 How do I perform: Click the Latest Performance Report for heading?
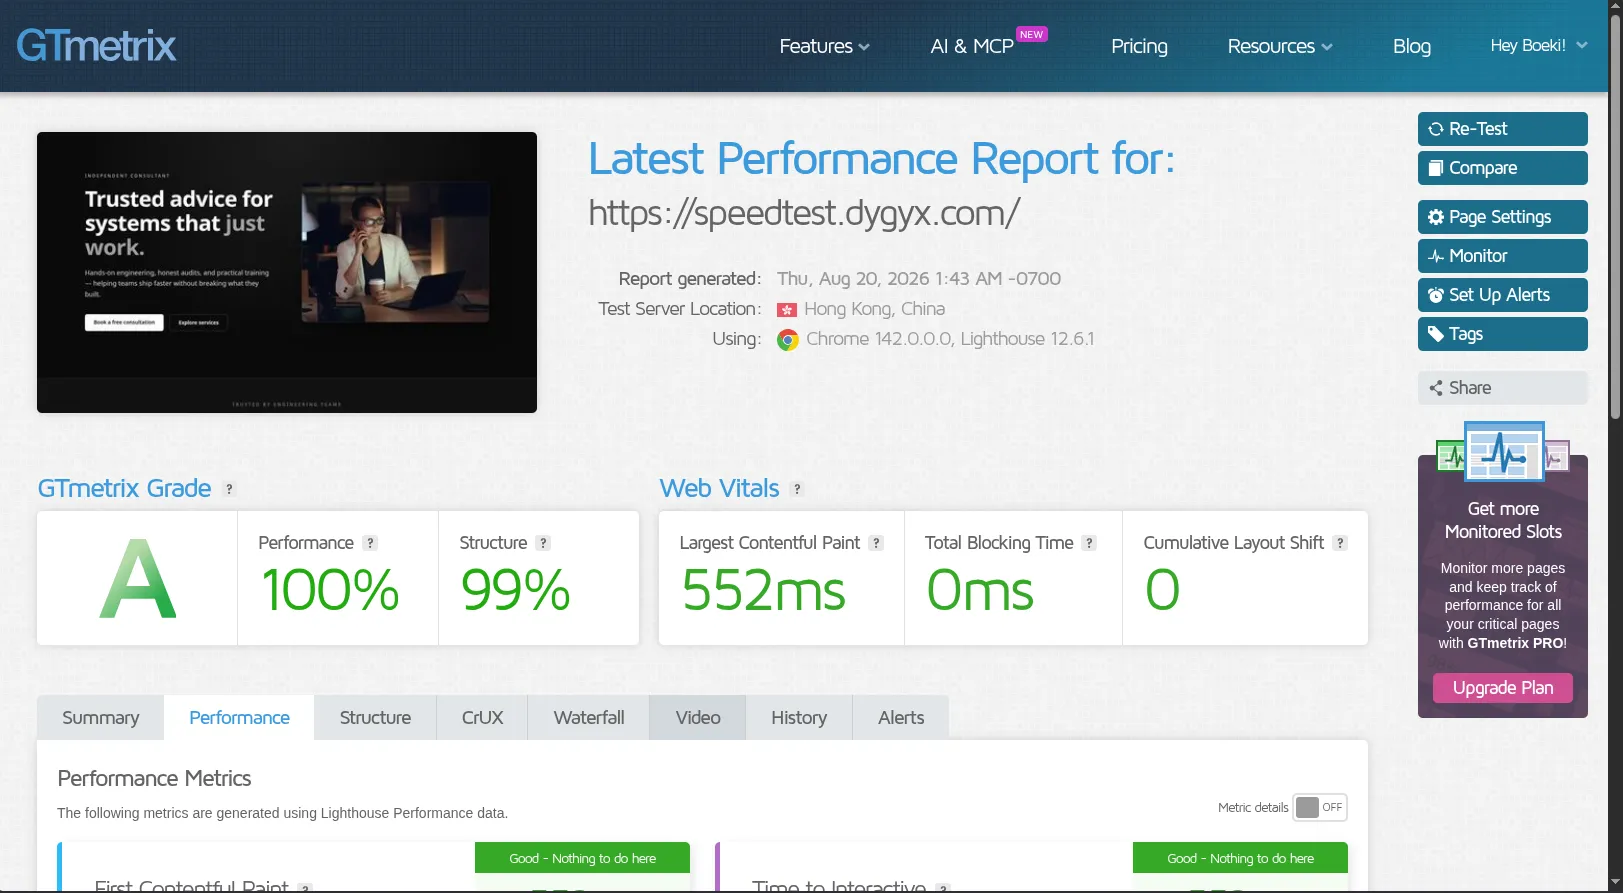pos(881,159)
